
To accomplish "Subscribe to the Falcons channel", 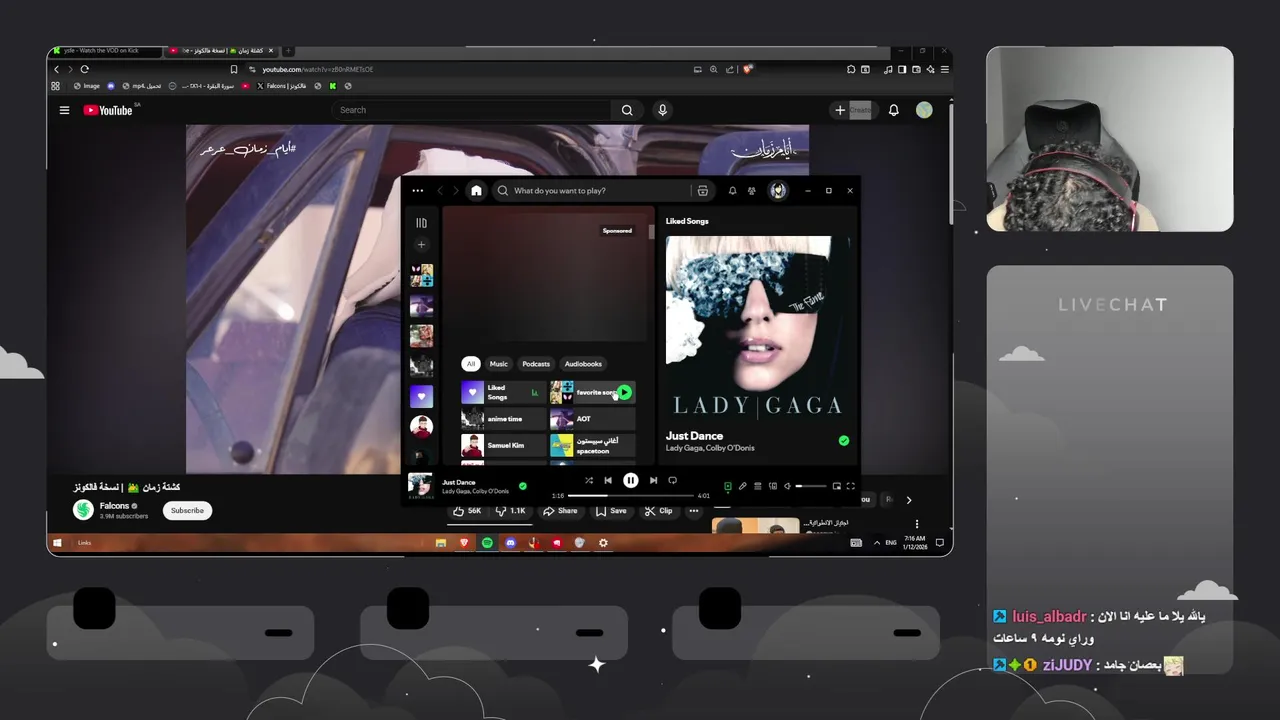I will pyautogui.click(x=187, y=510).
